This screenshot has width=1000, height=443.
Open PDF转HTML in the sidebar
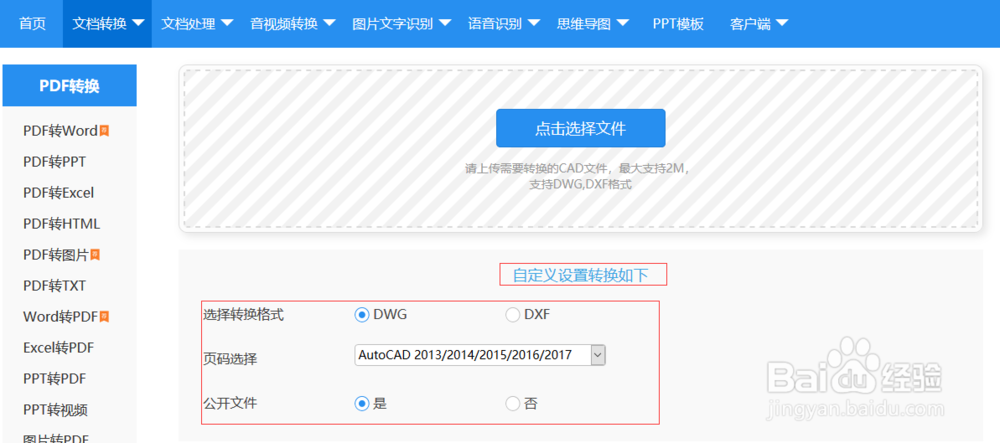click(x=61, y=224)
